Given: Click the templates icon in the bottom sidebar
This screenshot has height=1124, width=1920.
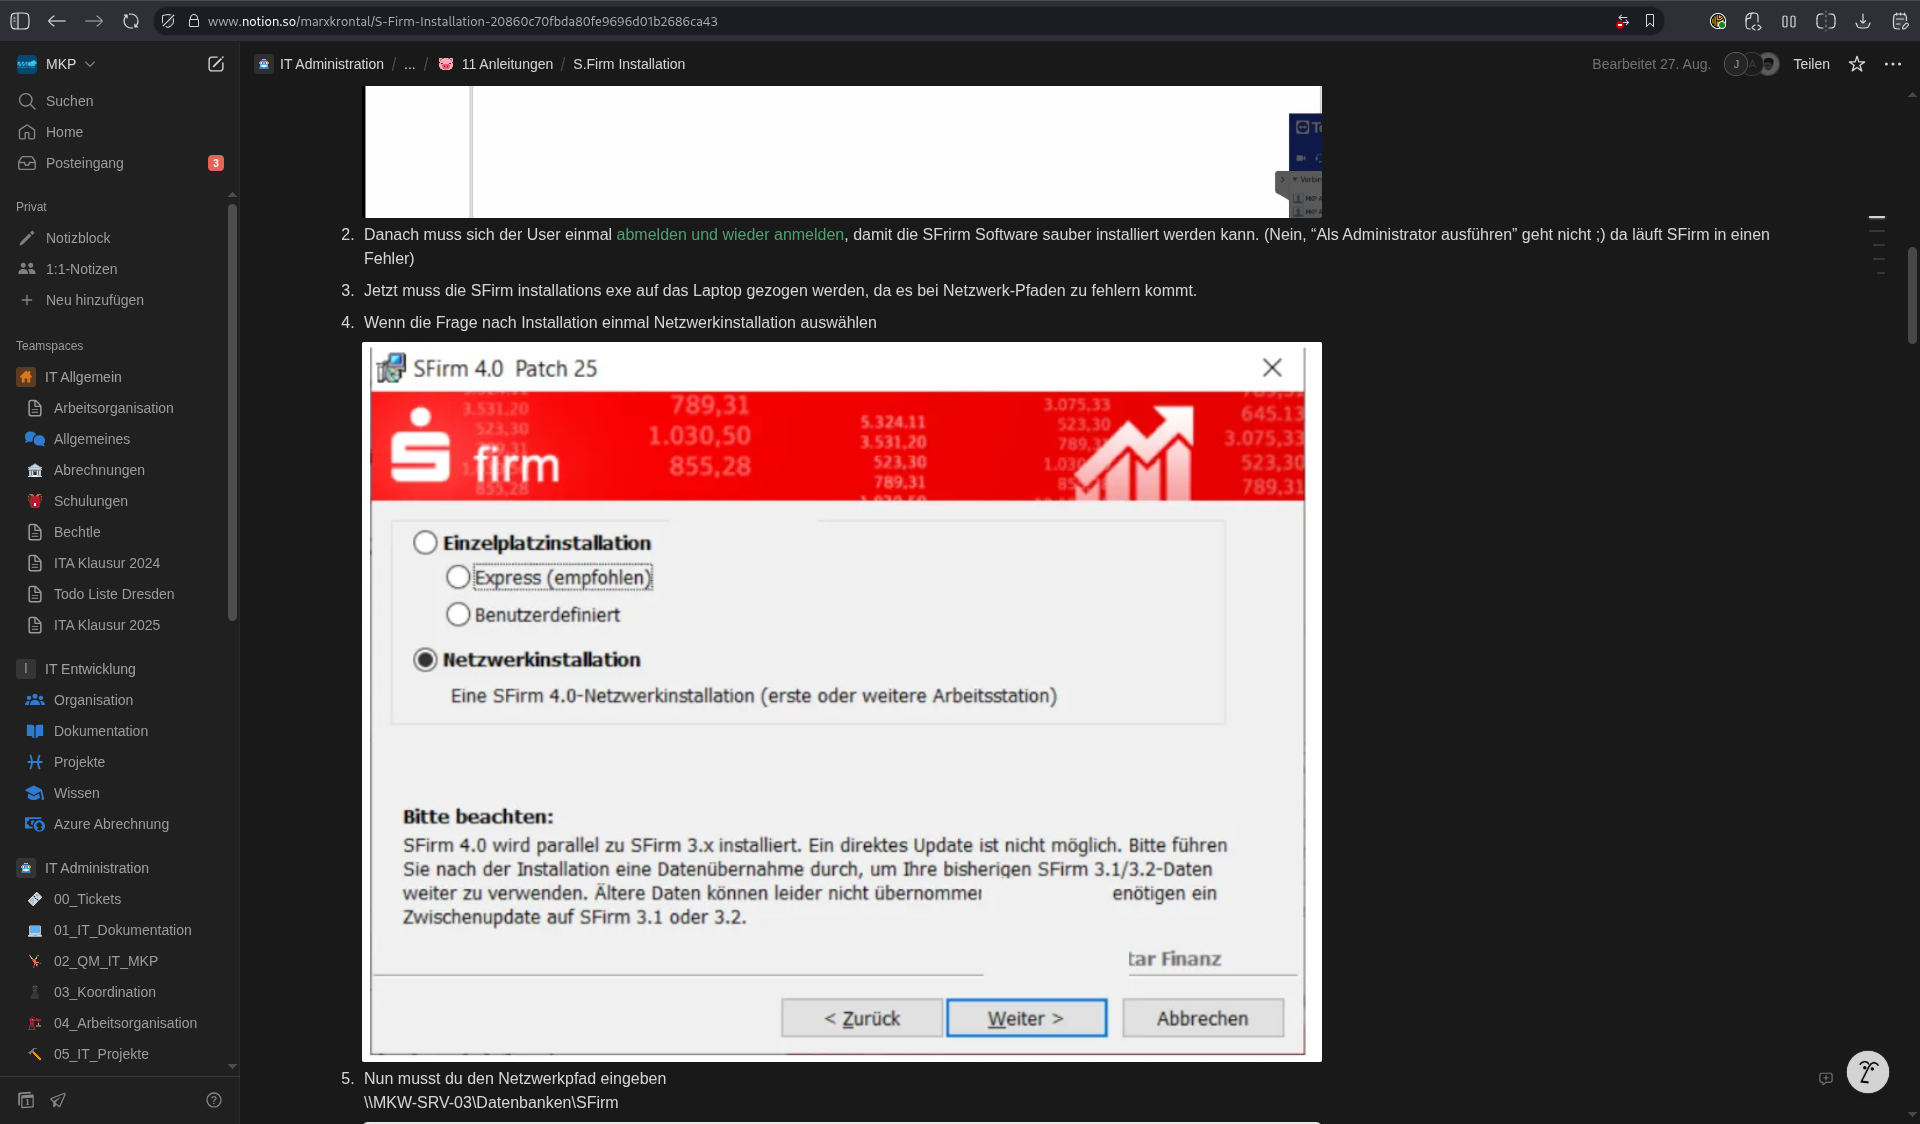Looking at the screenshot, I should click(x=26, y=1100).
